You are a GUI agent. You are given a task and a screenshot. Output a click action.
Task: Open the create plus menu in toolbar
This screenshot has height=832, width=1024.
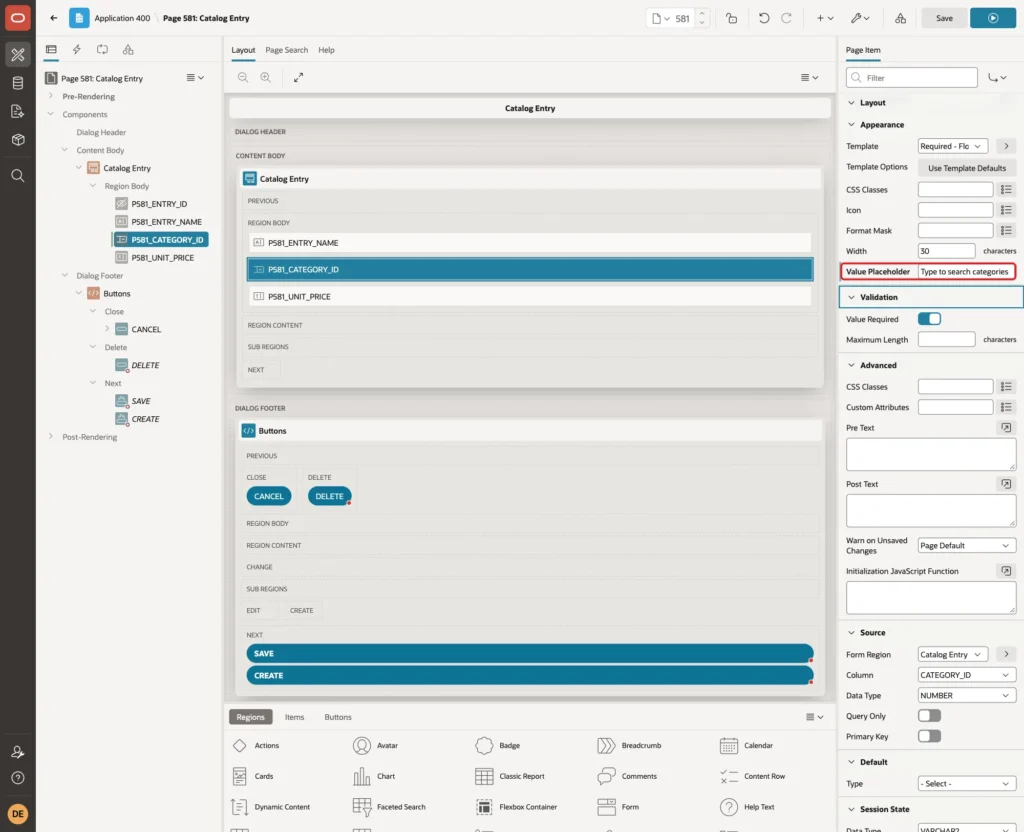point(825,18)
